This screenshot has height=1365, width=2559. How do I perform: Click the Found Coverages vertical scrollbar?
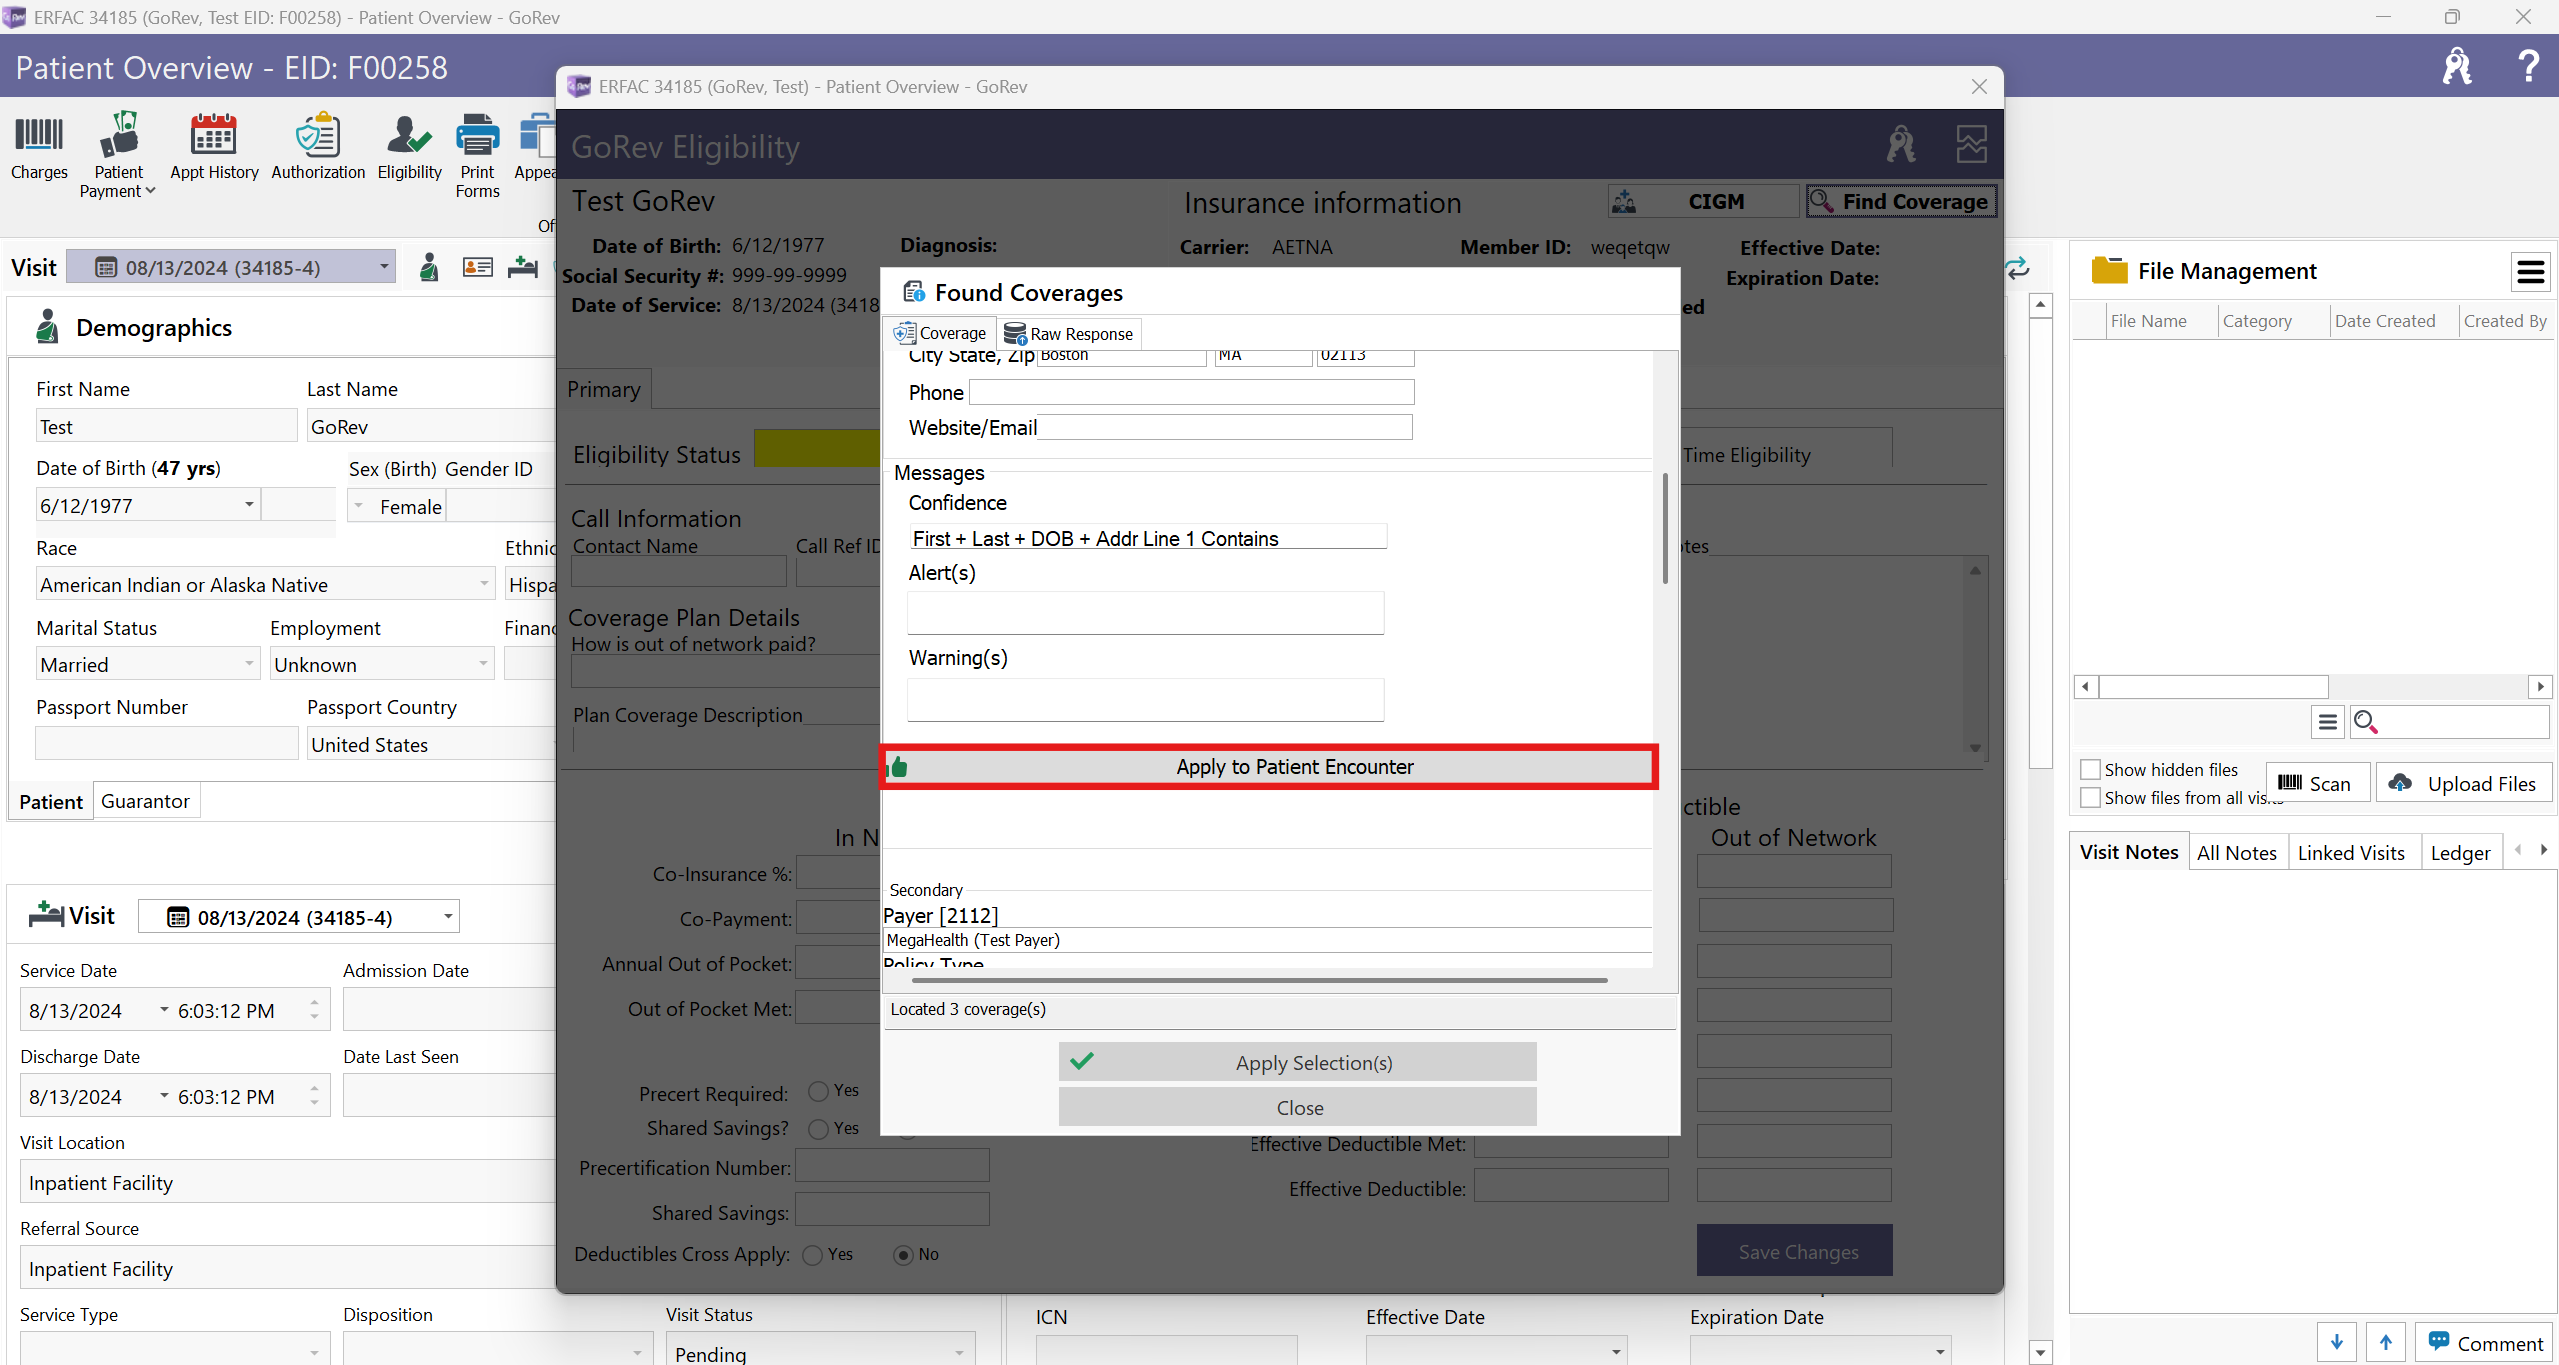point(1665,528)
